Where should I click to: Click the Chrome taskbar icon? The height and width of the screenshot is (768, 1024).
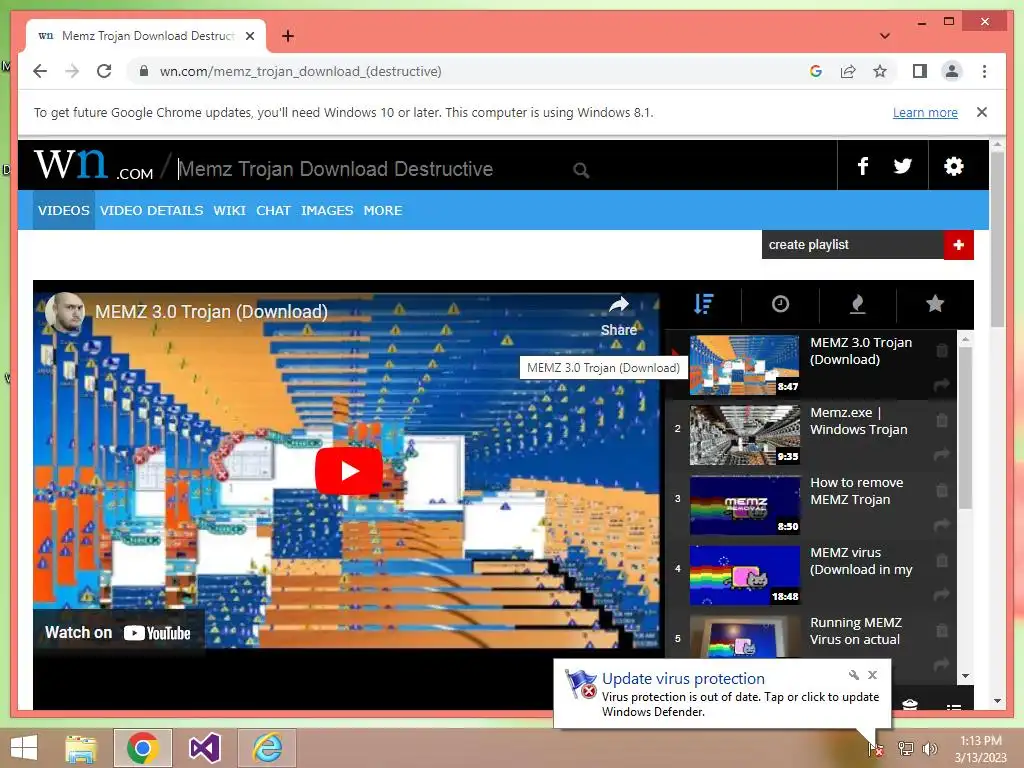click(x=143, y=748)
